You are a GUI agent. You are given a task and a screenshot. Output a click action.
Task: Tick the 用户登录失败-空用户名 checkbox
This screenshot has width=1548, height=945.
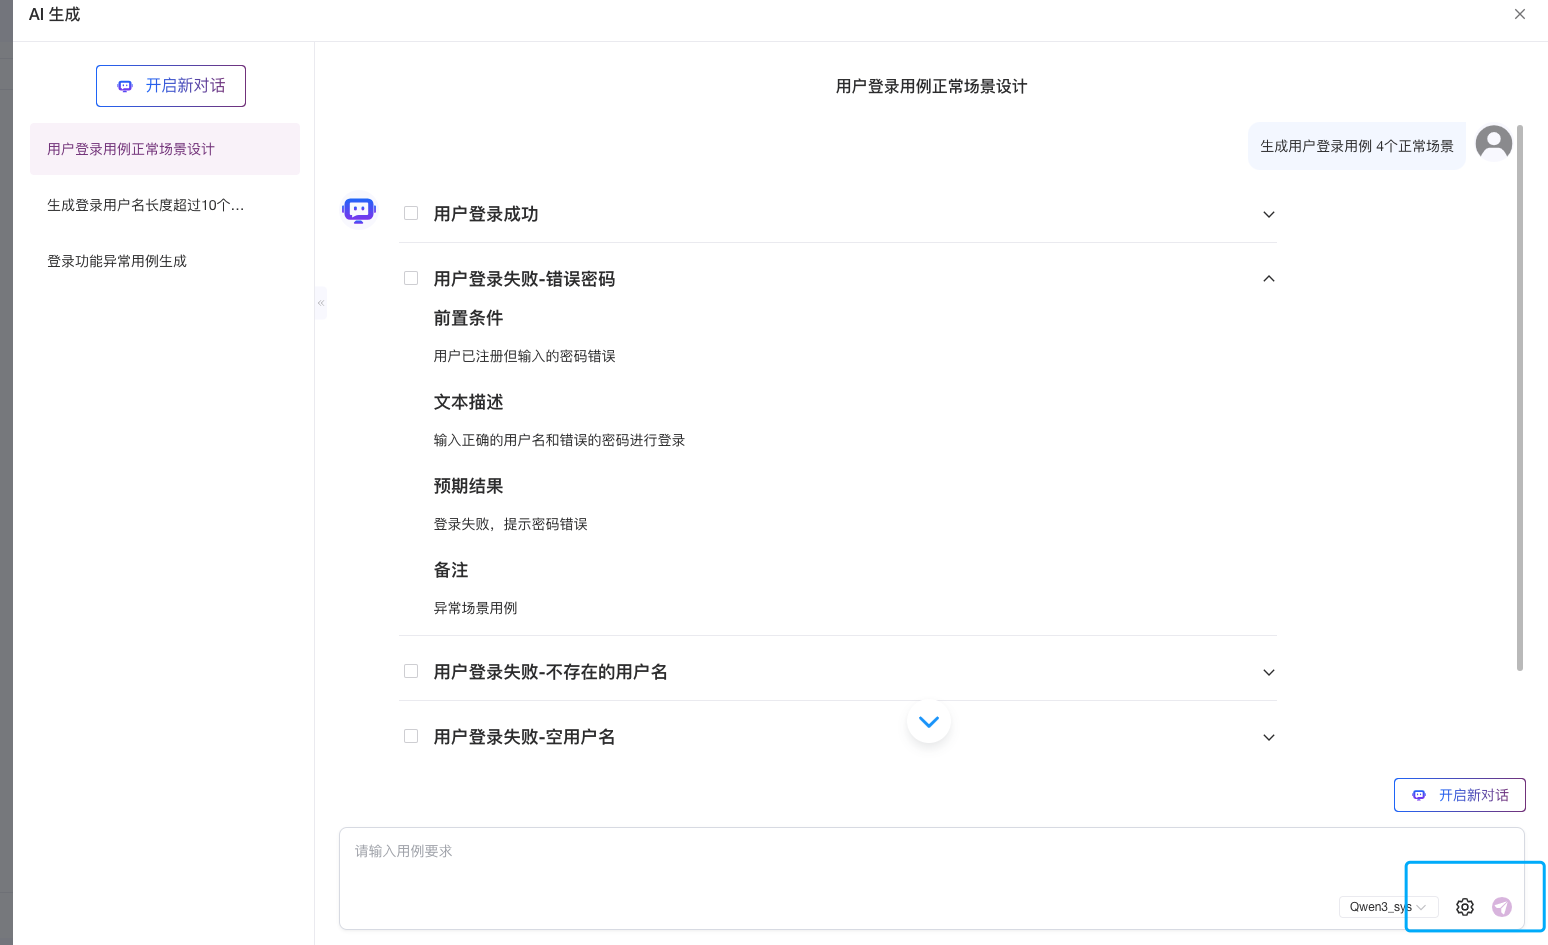(411, 736)
